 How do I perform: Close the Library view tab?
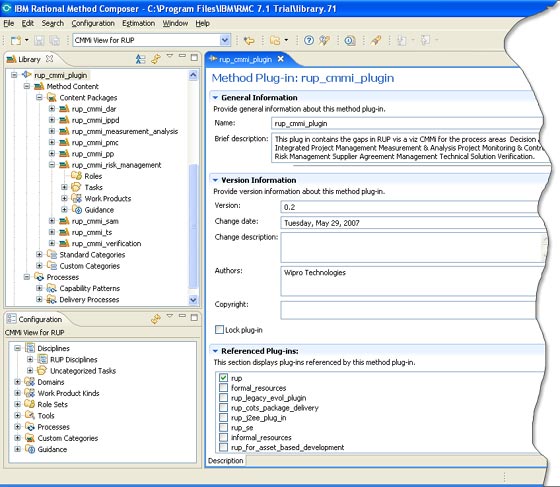pos(50,59)
